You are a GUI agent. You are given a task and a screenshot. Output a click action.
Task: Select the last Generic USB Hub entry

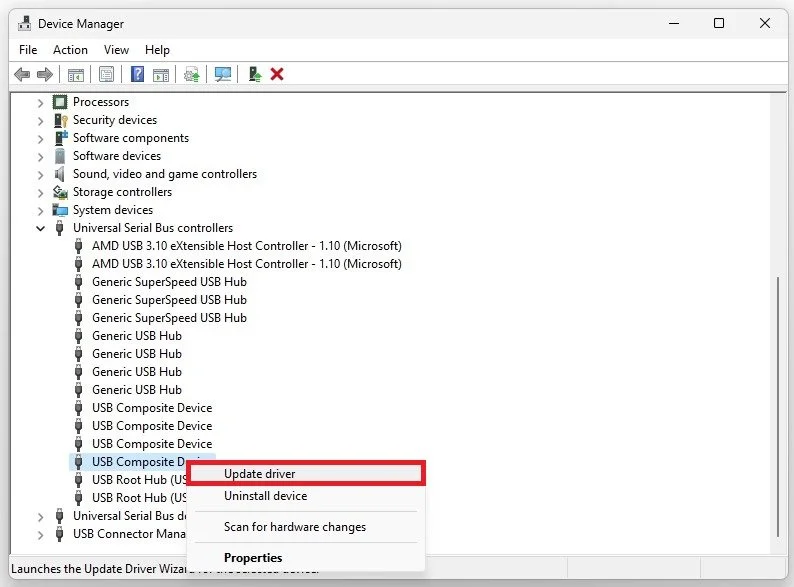137,389
